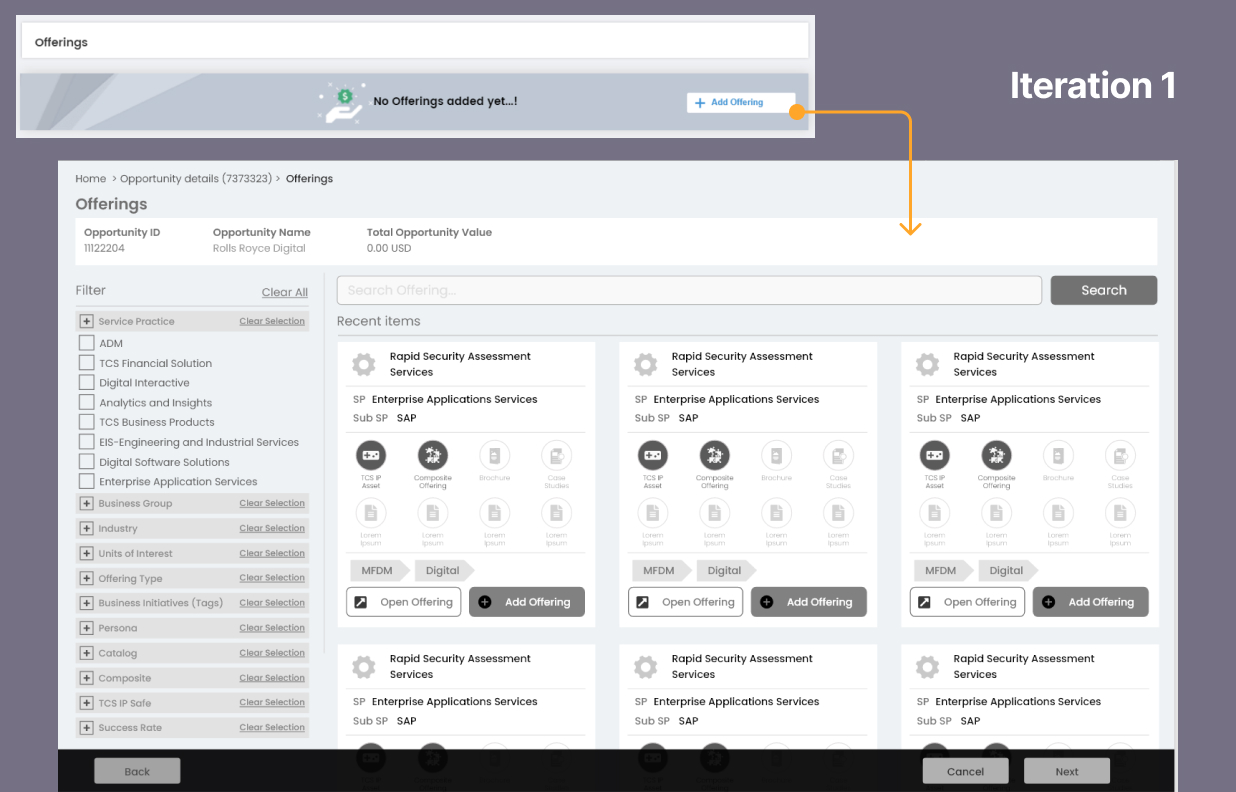
Task: Click Clear All filters link
Action: coord(284,292)
